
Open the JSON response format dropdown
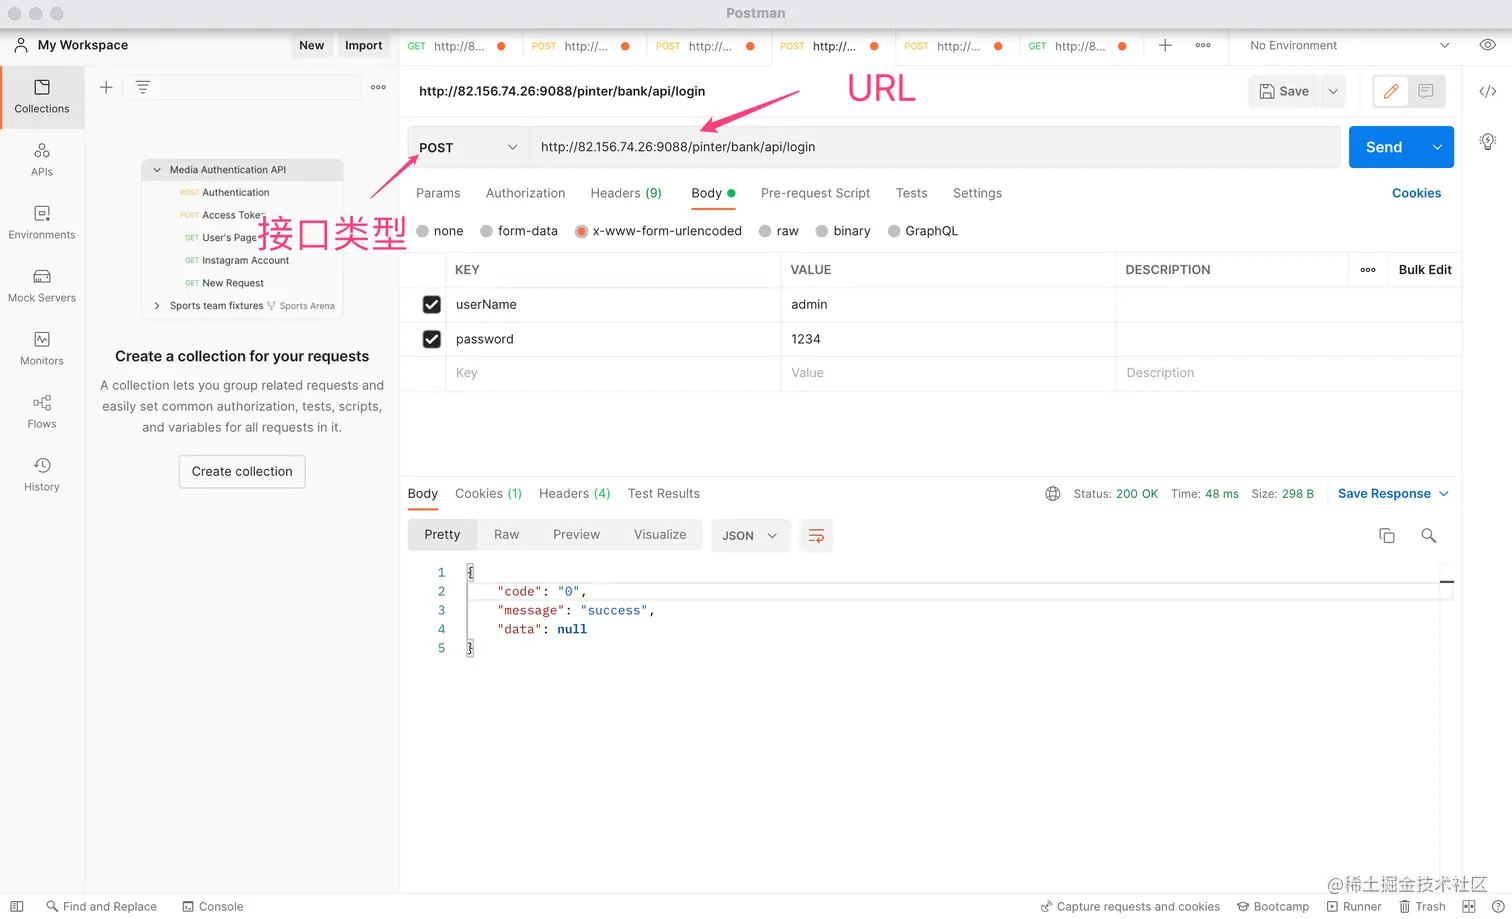[750, 536]
